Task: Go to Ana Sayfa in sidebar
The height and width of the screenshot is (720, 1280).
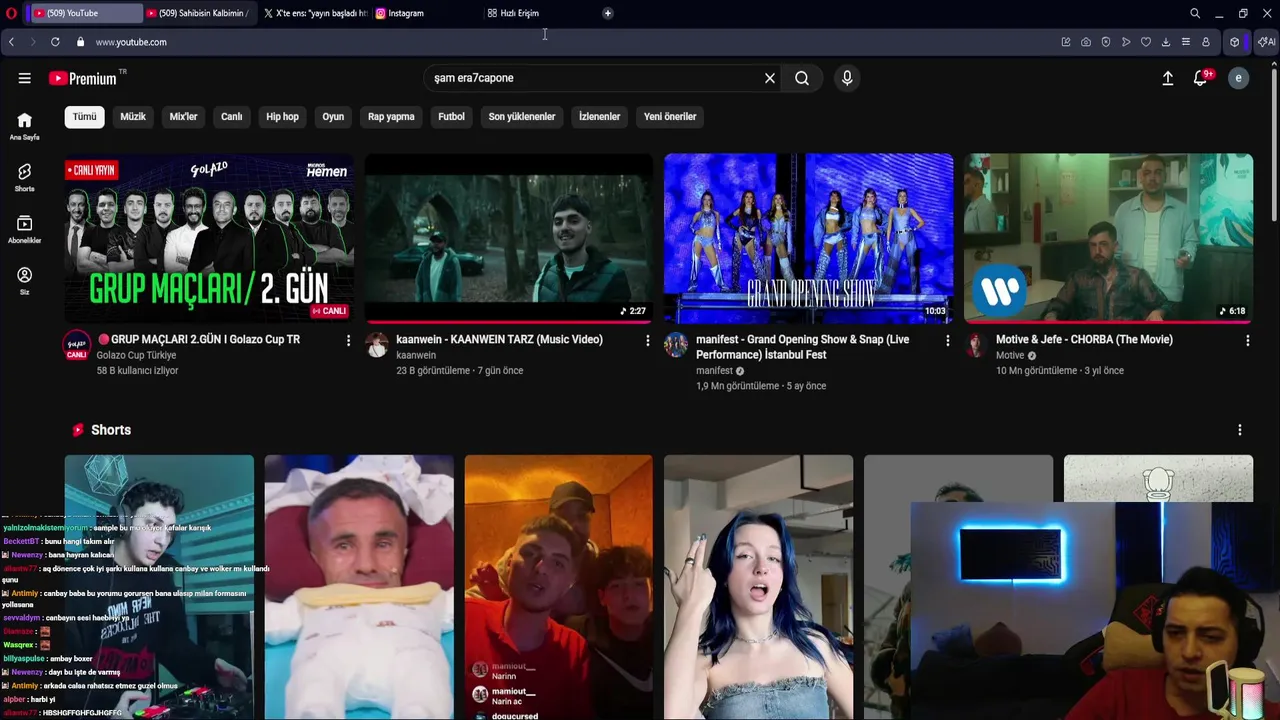Action: (x=25, y=126)
